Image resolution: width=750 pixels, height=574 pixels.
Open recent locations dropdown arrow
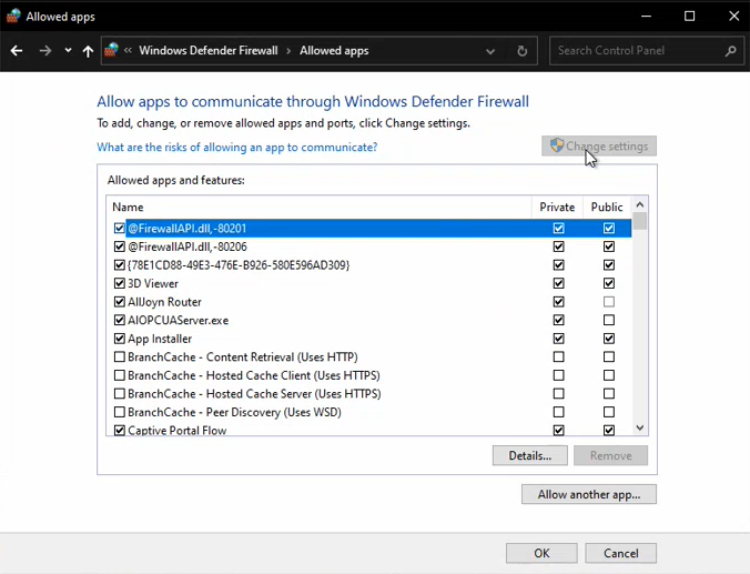point(68,50)
